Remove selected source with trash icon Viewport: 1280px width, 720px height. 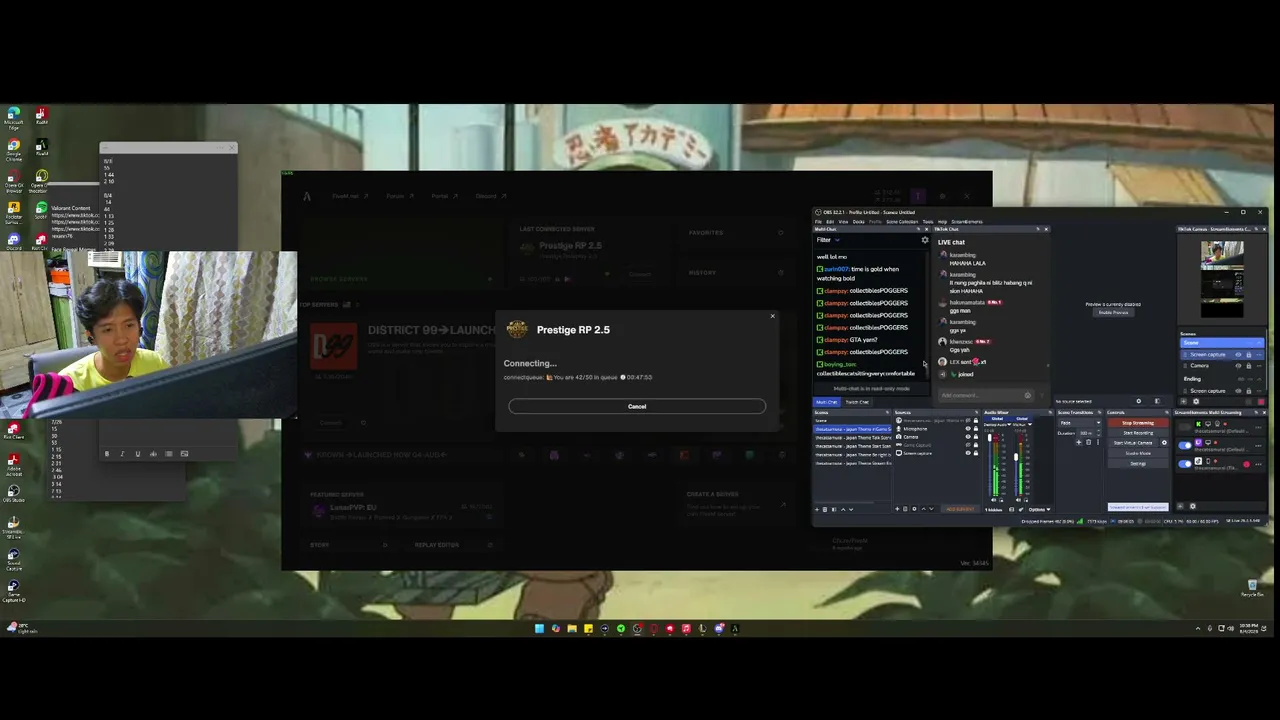click(x=905, y=509)
